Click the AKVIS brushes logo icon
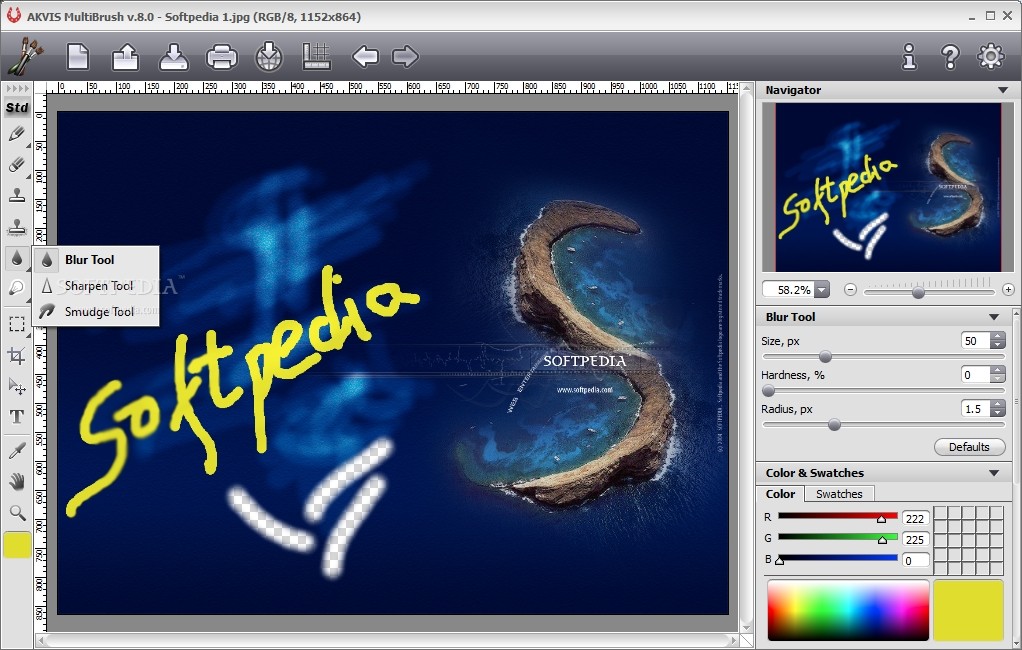 coord(24,56)
